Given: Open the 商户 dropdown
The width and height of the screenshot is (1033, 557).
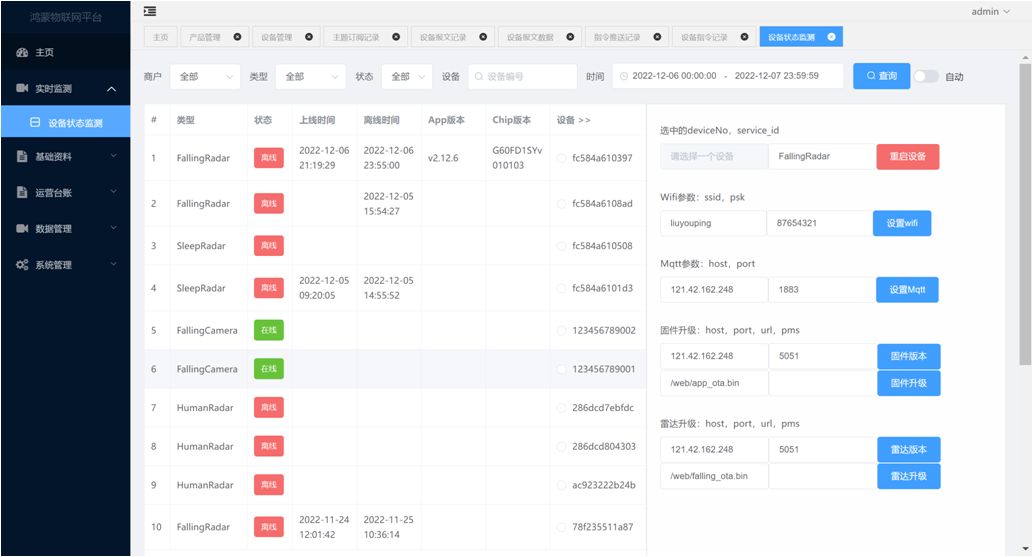Looking at the screenshot, I should point(204,76).
